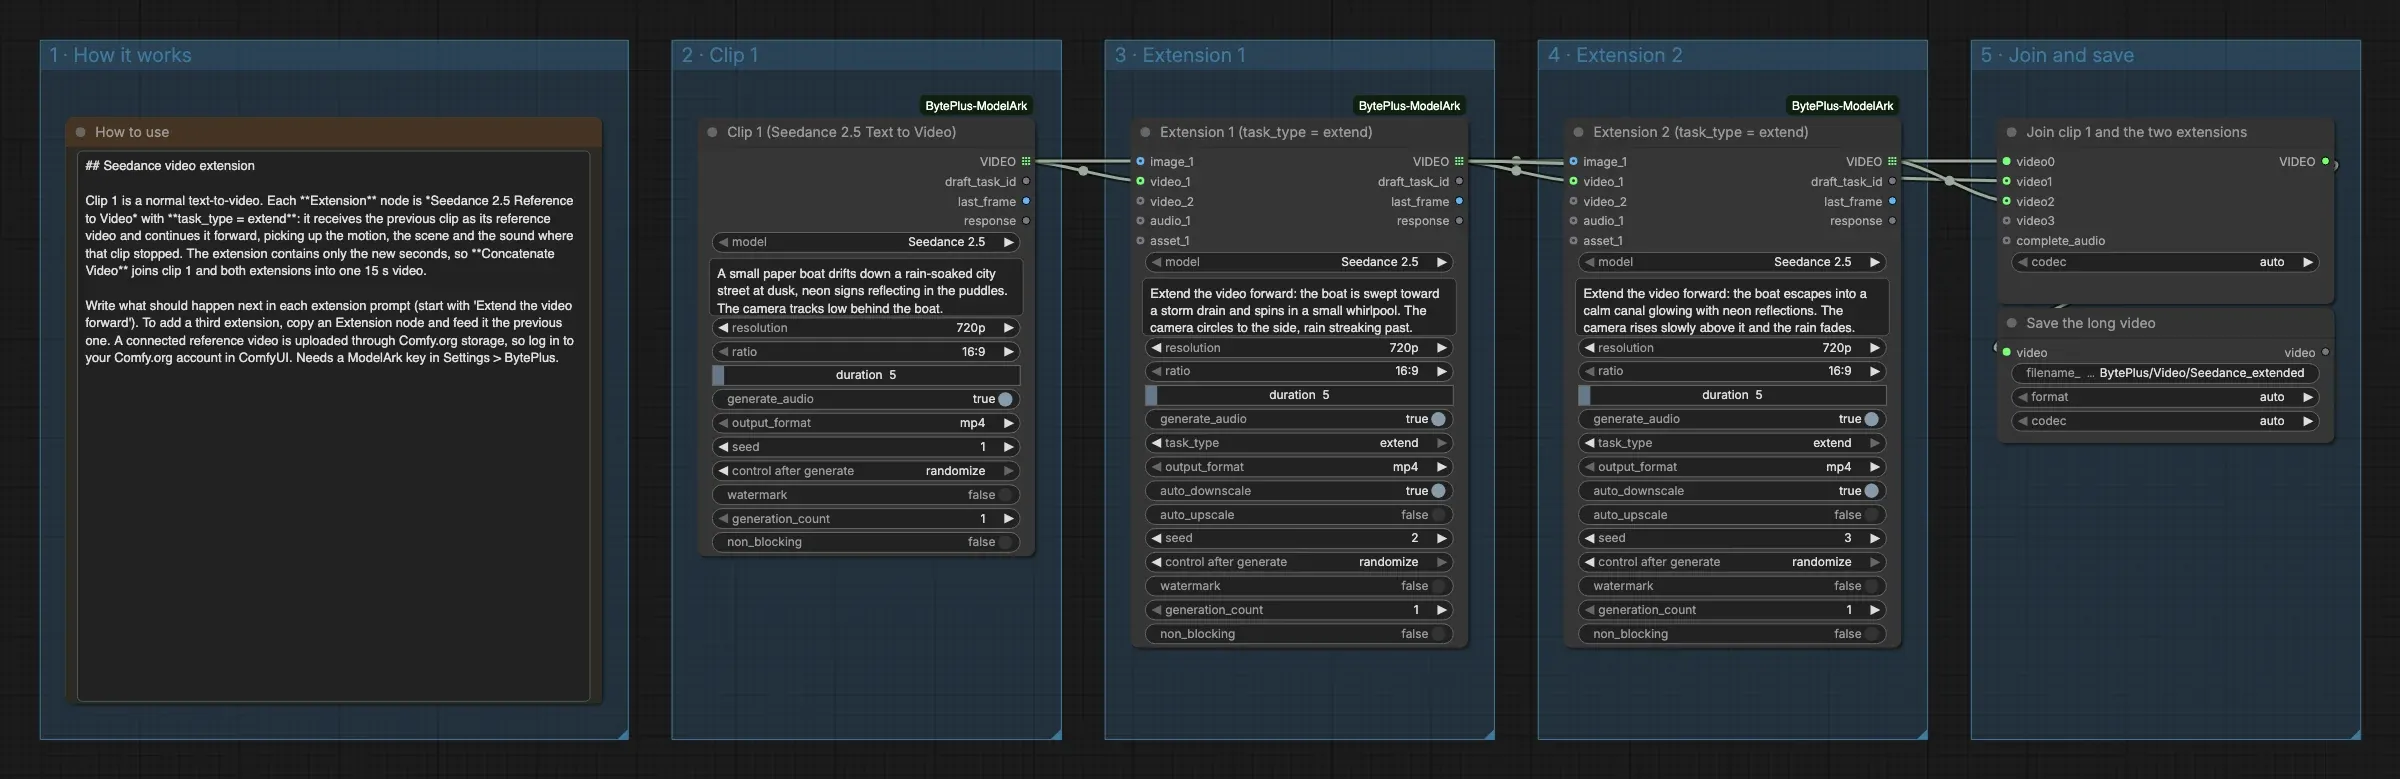Click Extension 1 response output socket
The height and width of the screenshot is (779, 2400).
(1459, 221)
